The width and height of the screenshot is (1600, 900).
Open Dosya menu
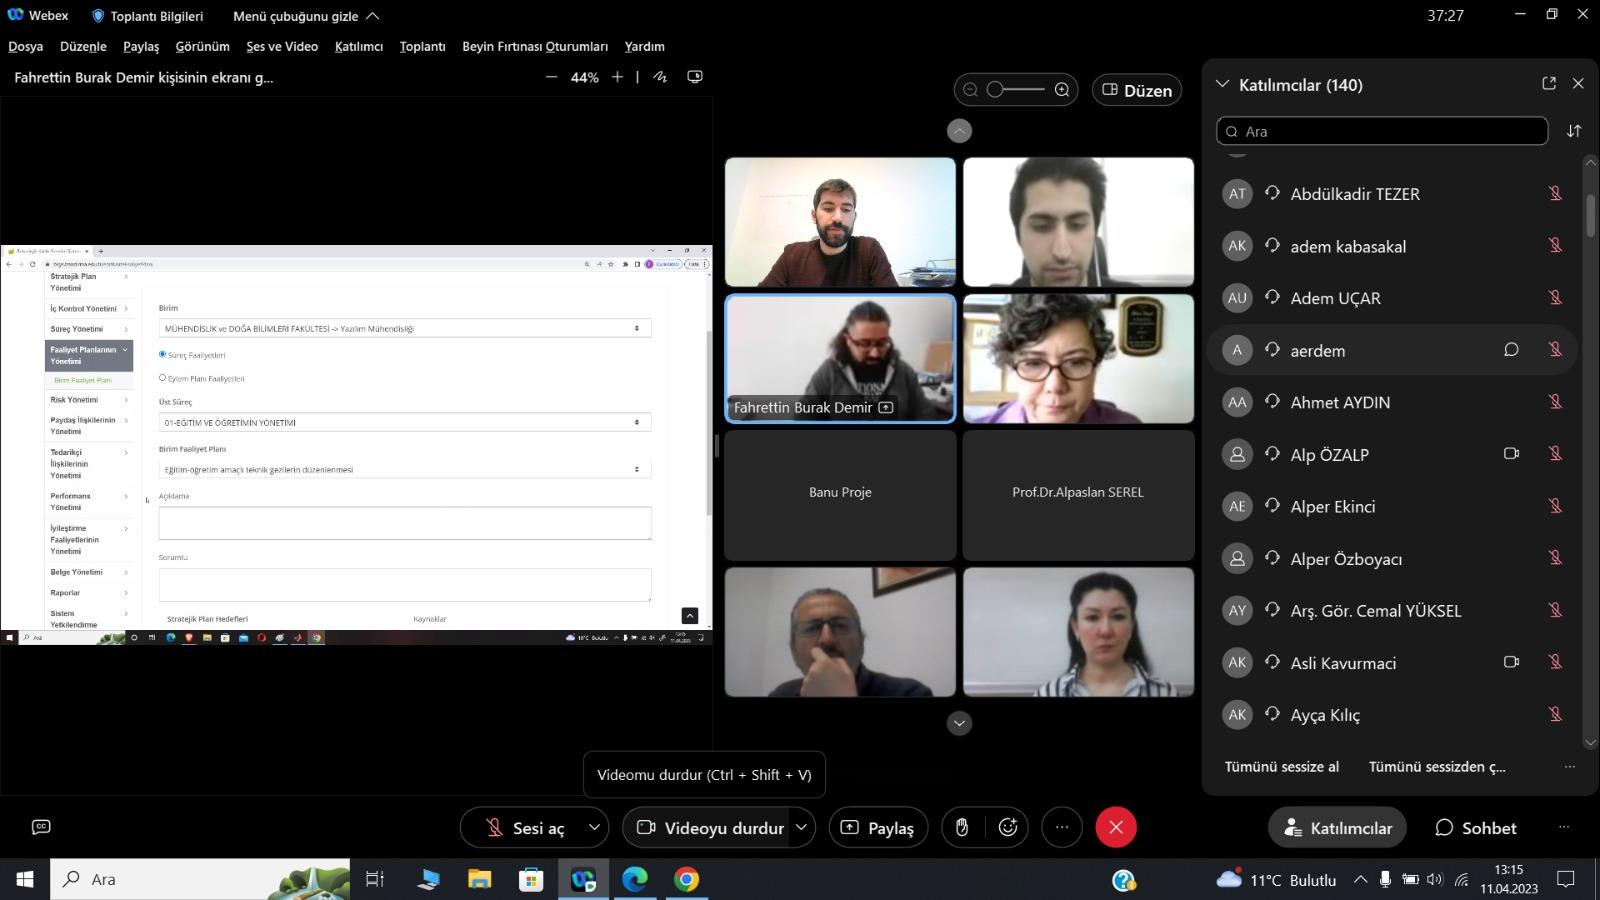point(26,46)
